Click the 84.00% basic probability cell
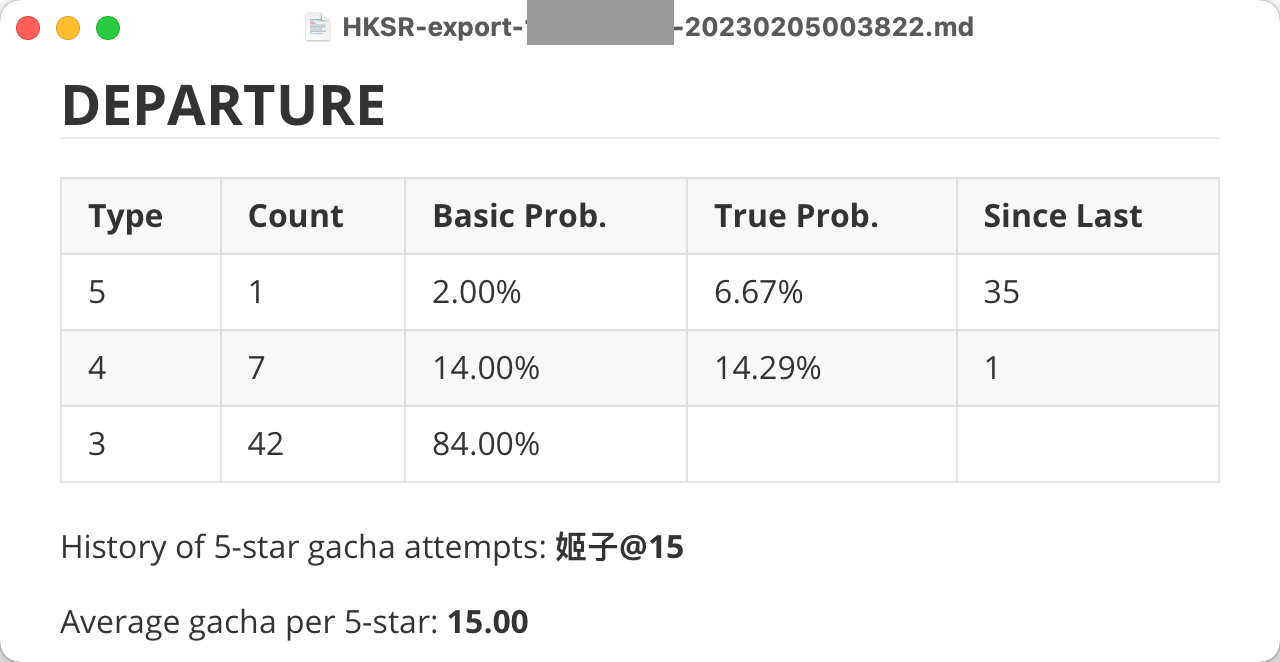 [x=546, y=444]
